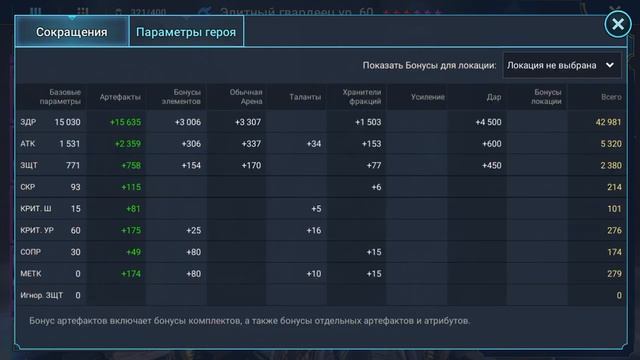Click the artifact bonus footnote text
640x360 pixels.
(249, 321)
